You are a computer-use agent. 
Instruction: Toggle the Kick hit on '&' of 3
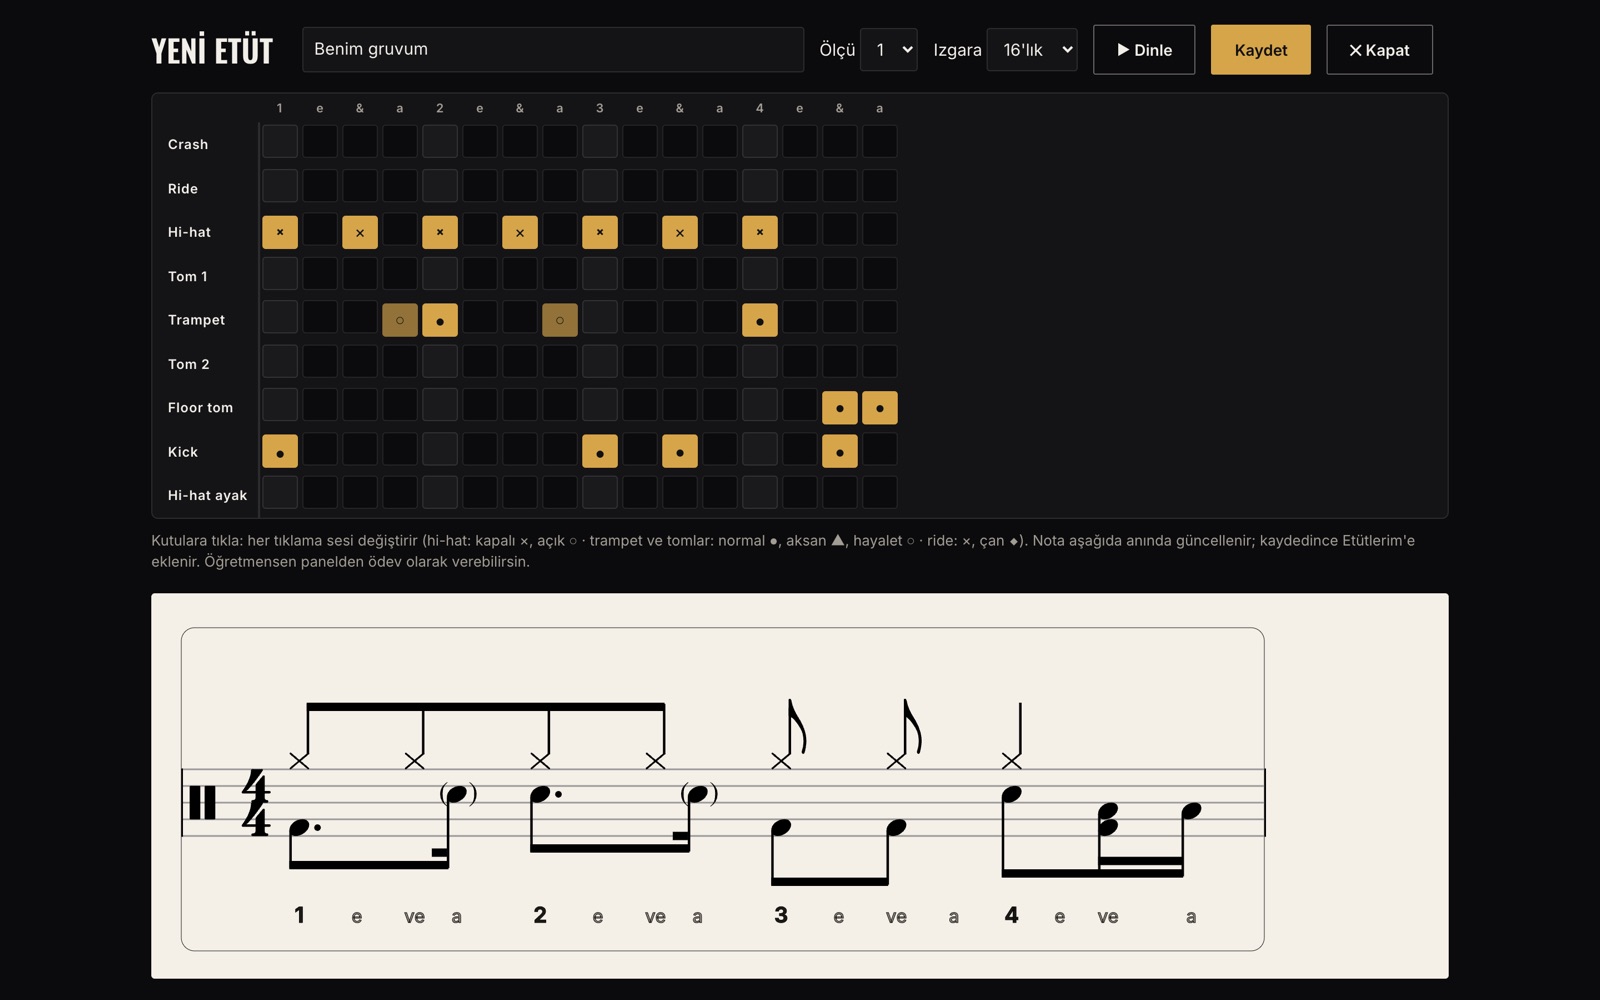680,452
